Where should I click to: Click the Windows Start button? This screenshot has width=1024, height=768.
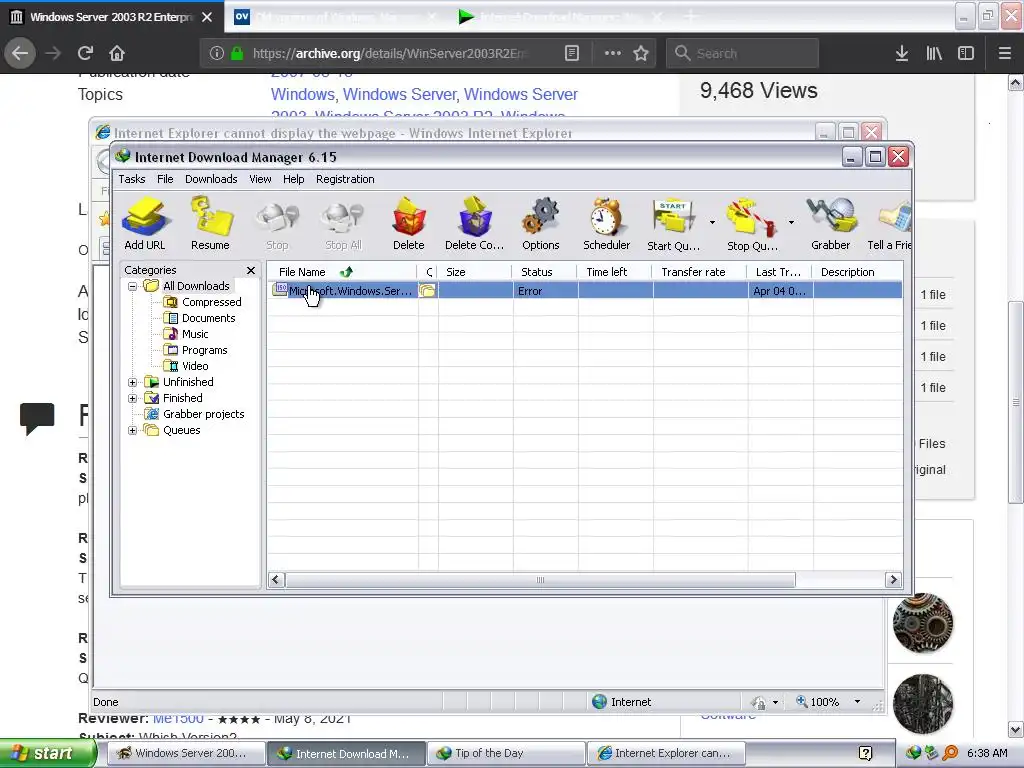coord(46,753)
